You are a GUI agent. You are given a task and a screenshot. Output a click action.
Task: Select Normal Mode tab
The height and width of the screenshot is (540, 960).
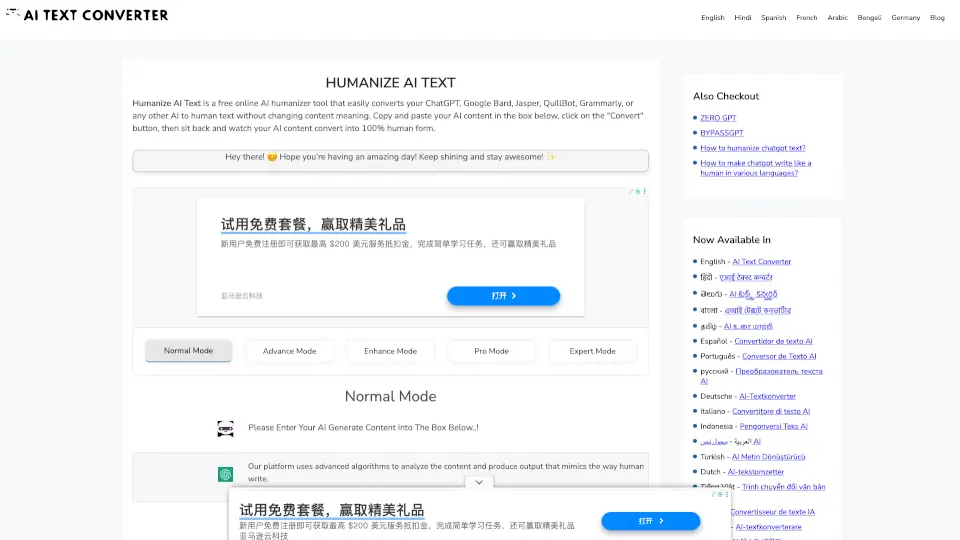[188, 351]
